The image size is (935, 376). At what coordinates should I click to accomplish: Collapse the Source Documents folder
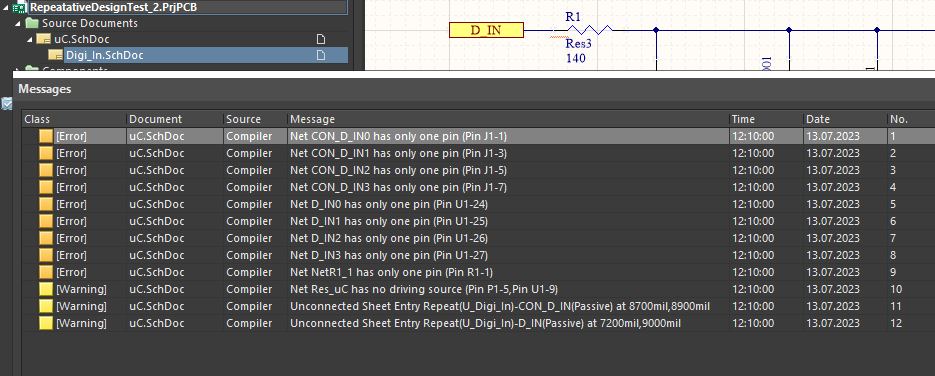coord(18,23)
